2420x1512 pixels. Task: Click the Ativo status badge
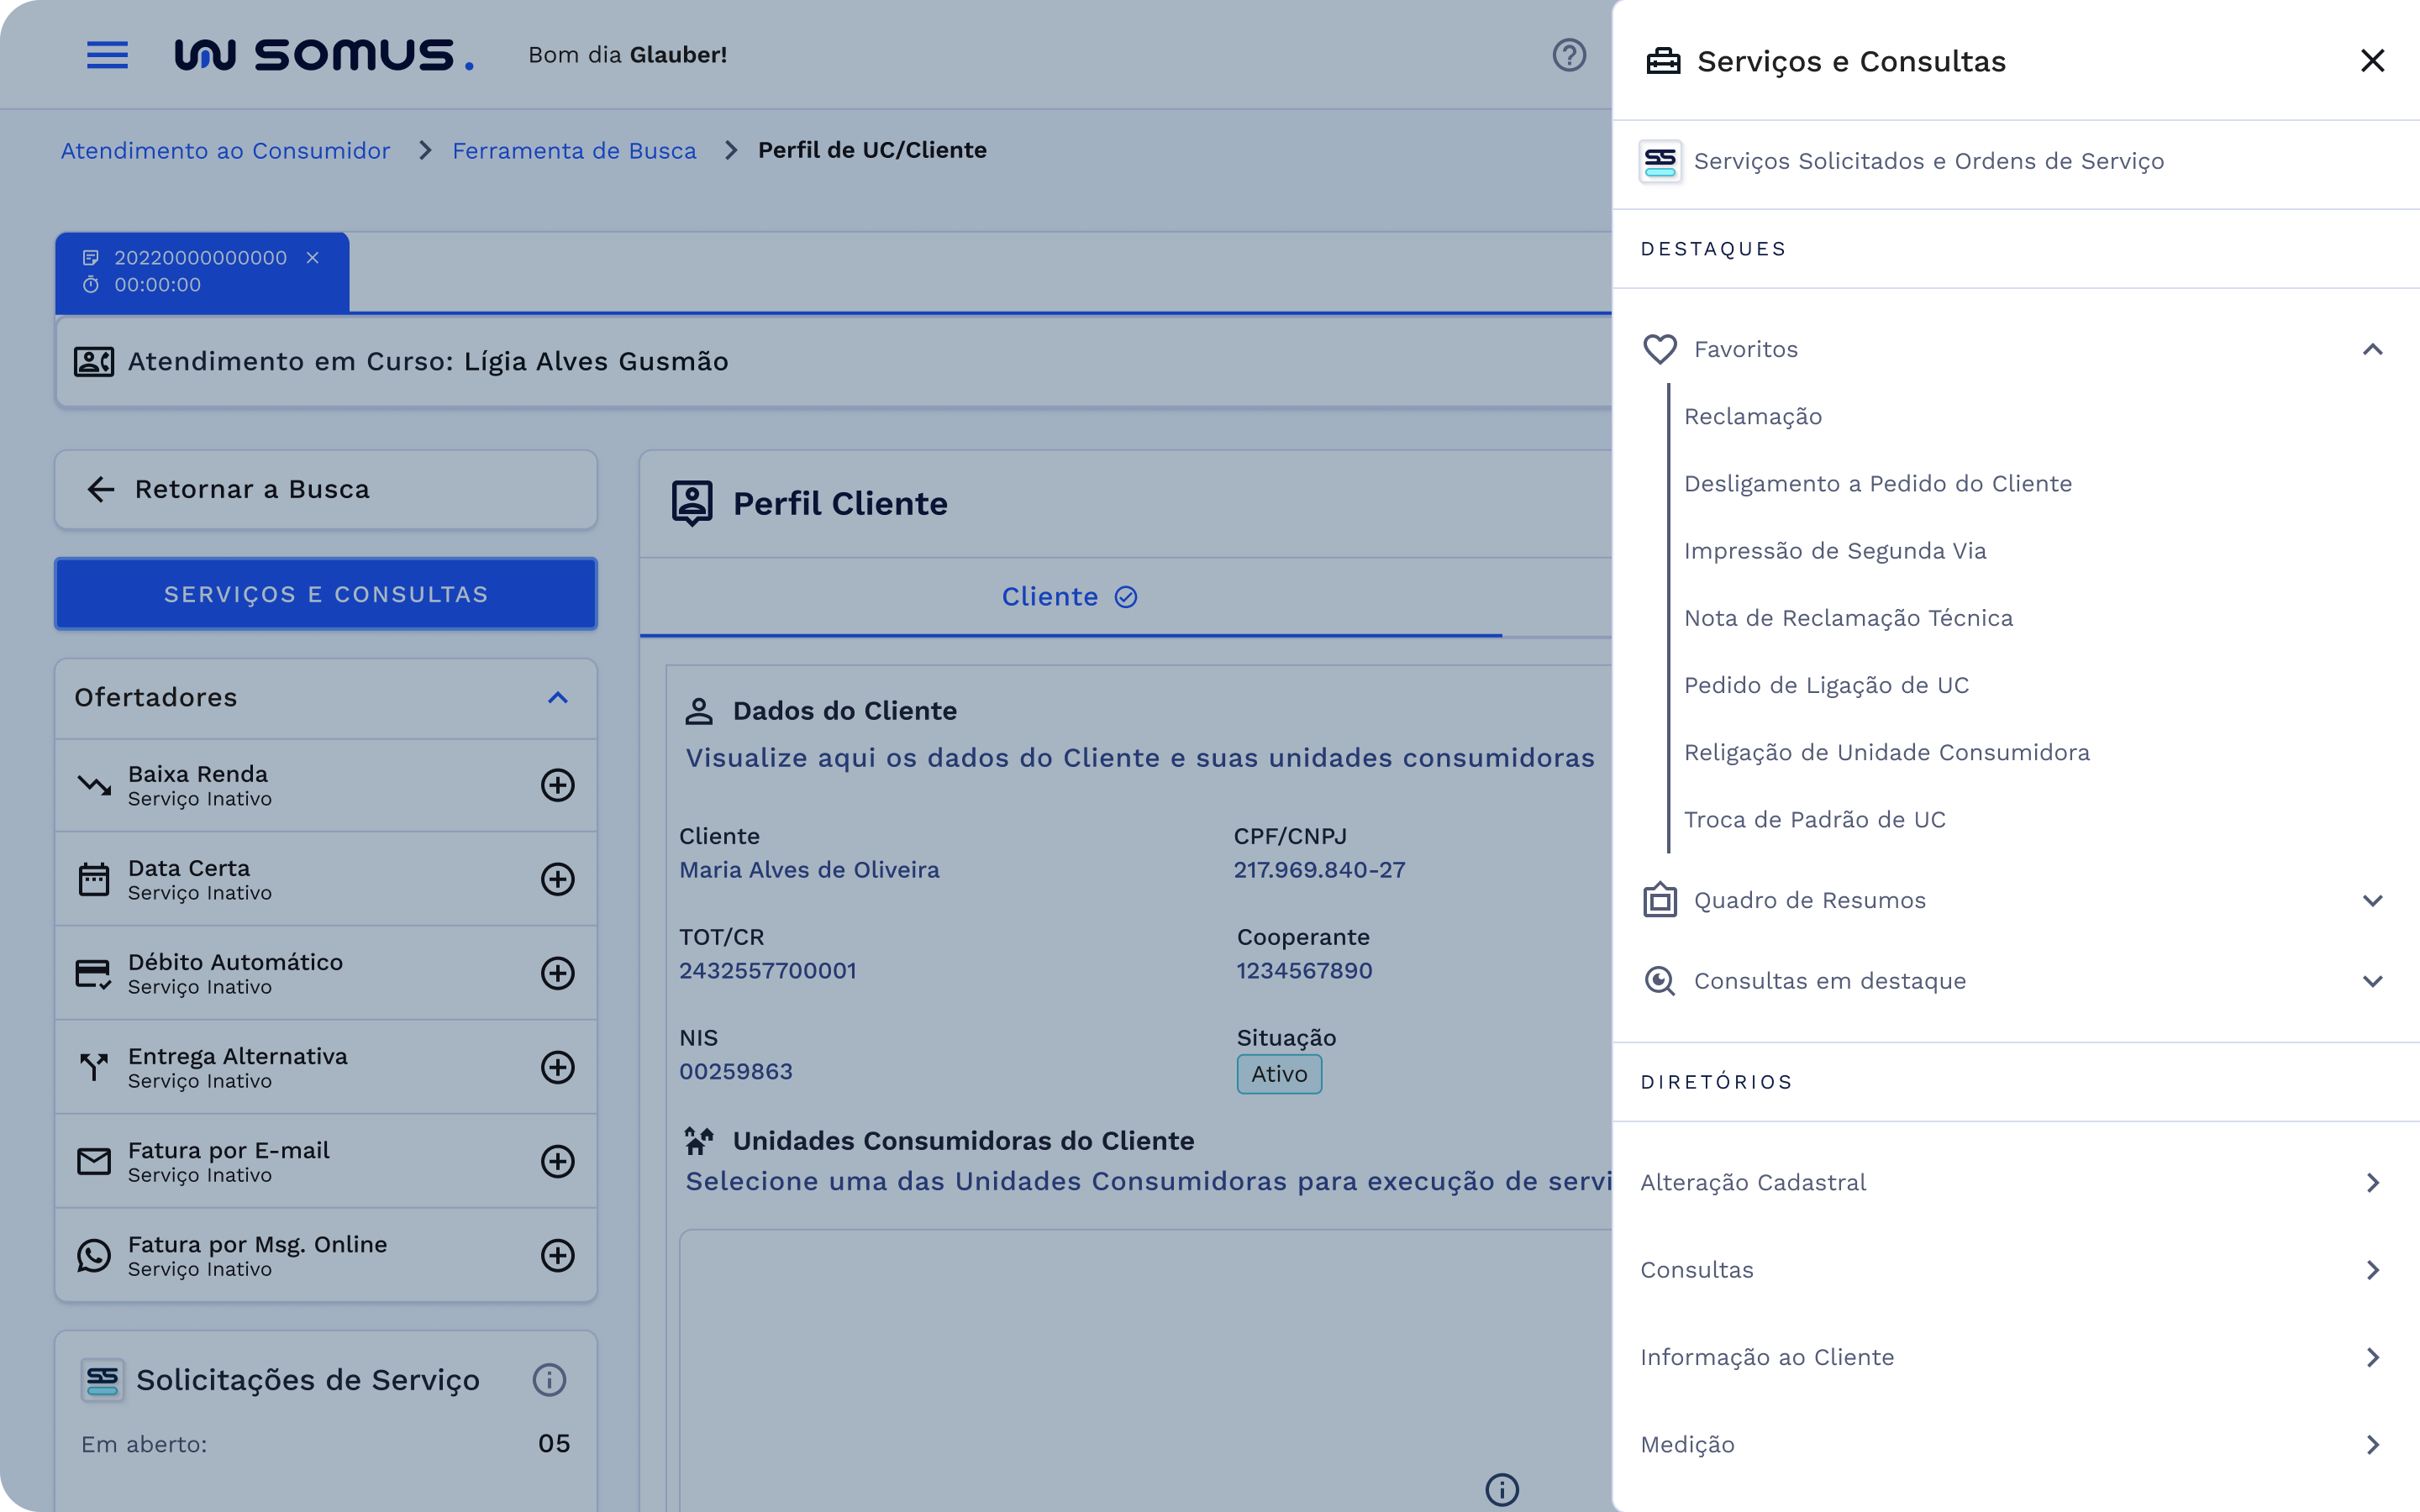1279,1073
